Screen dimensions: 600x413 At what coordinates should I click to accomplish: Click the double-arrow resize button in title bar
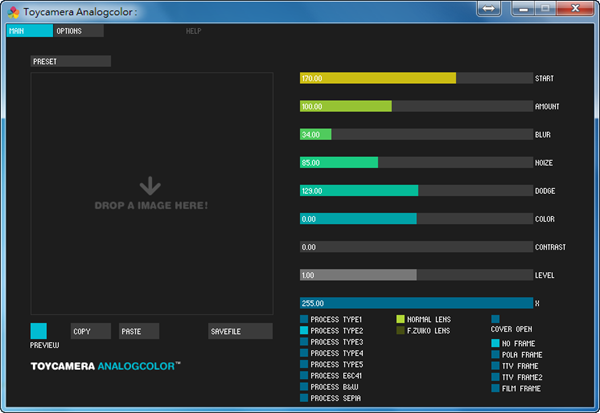(489, 8)
